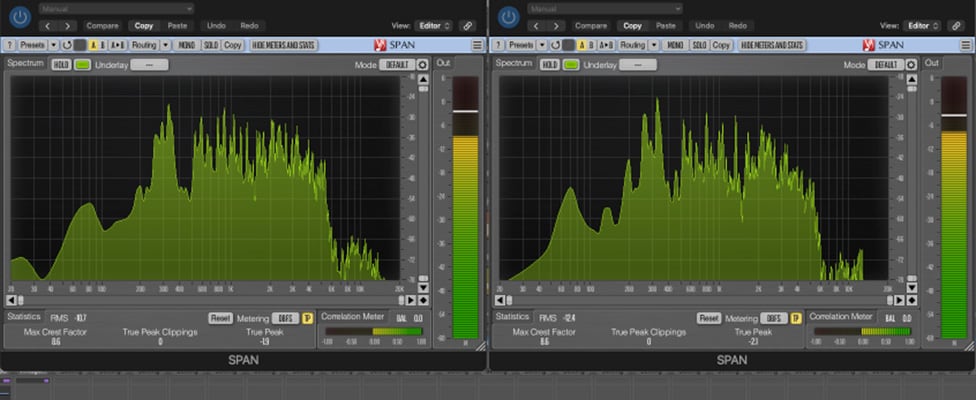976x400 pixels.
Task: Click diamond zoom reset icon in left SPAN
Action: (423, 300)
